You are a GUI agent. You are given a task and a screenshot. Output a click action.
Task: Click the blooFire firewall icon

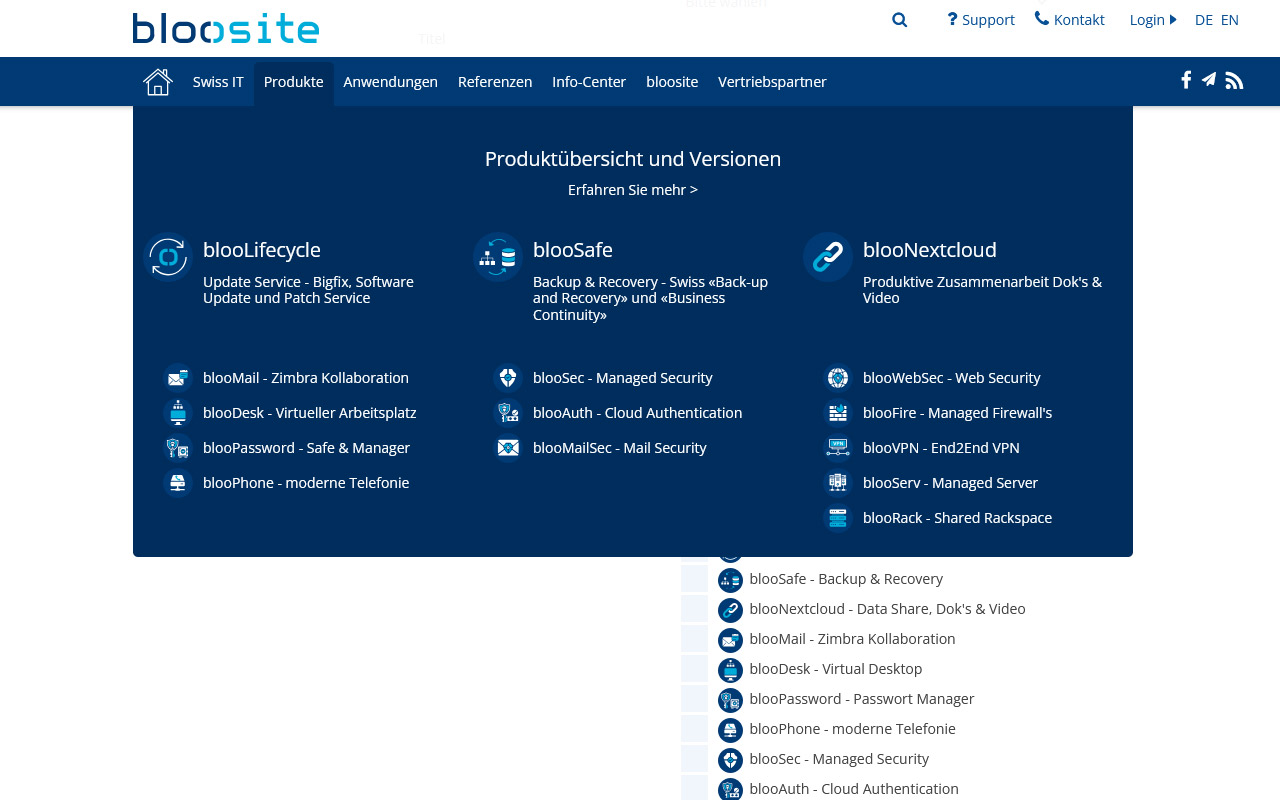pyautogui.click(x=838, y=413)
